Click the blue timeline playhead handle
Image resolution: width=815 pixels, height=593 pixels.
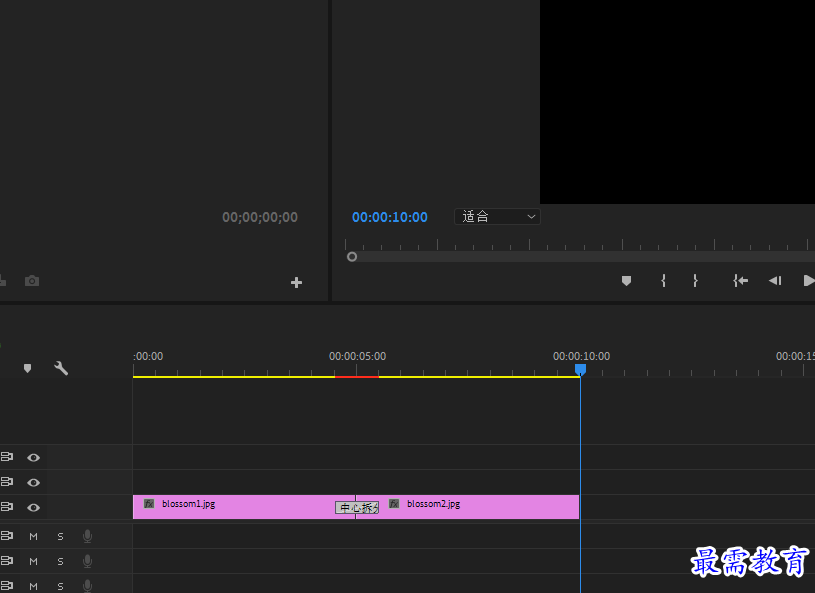point(581,369)
